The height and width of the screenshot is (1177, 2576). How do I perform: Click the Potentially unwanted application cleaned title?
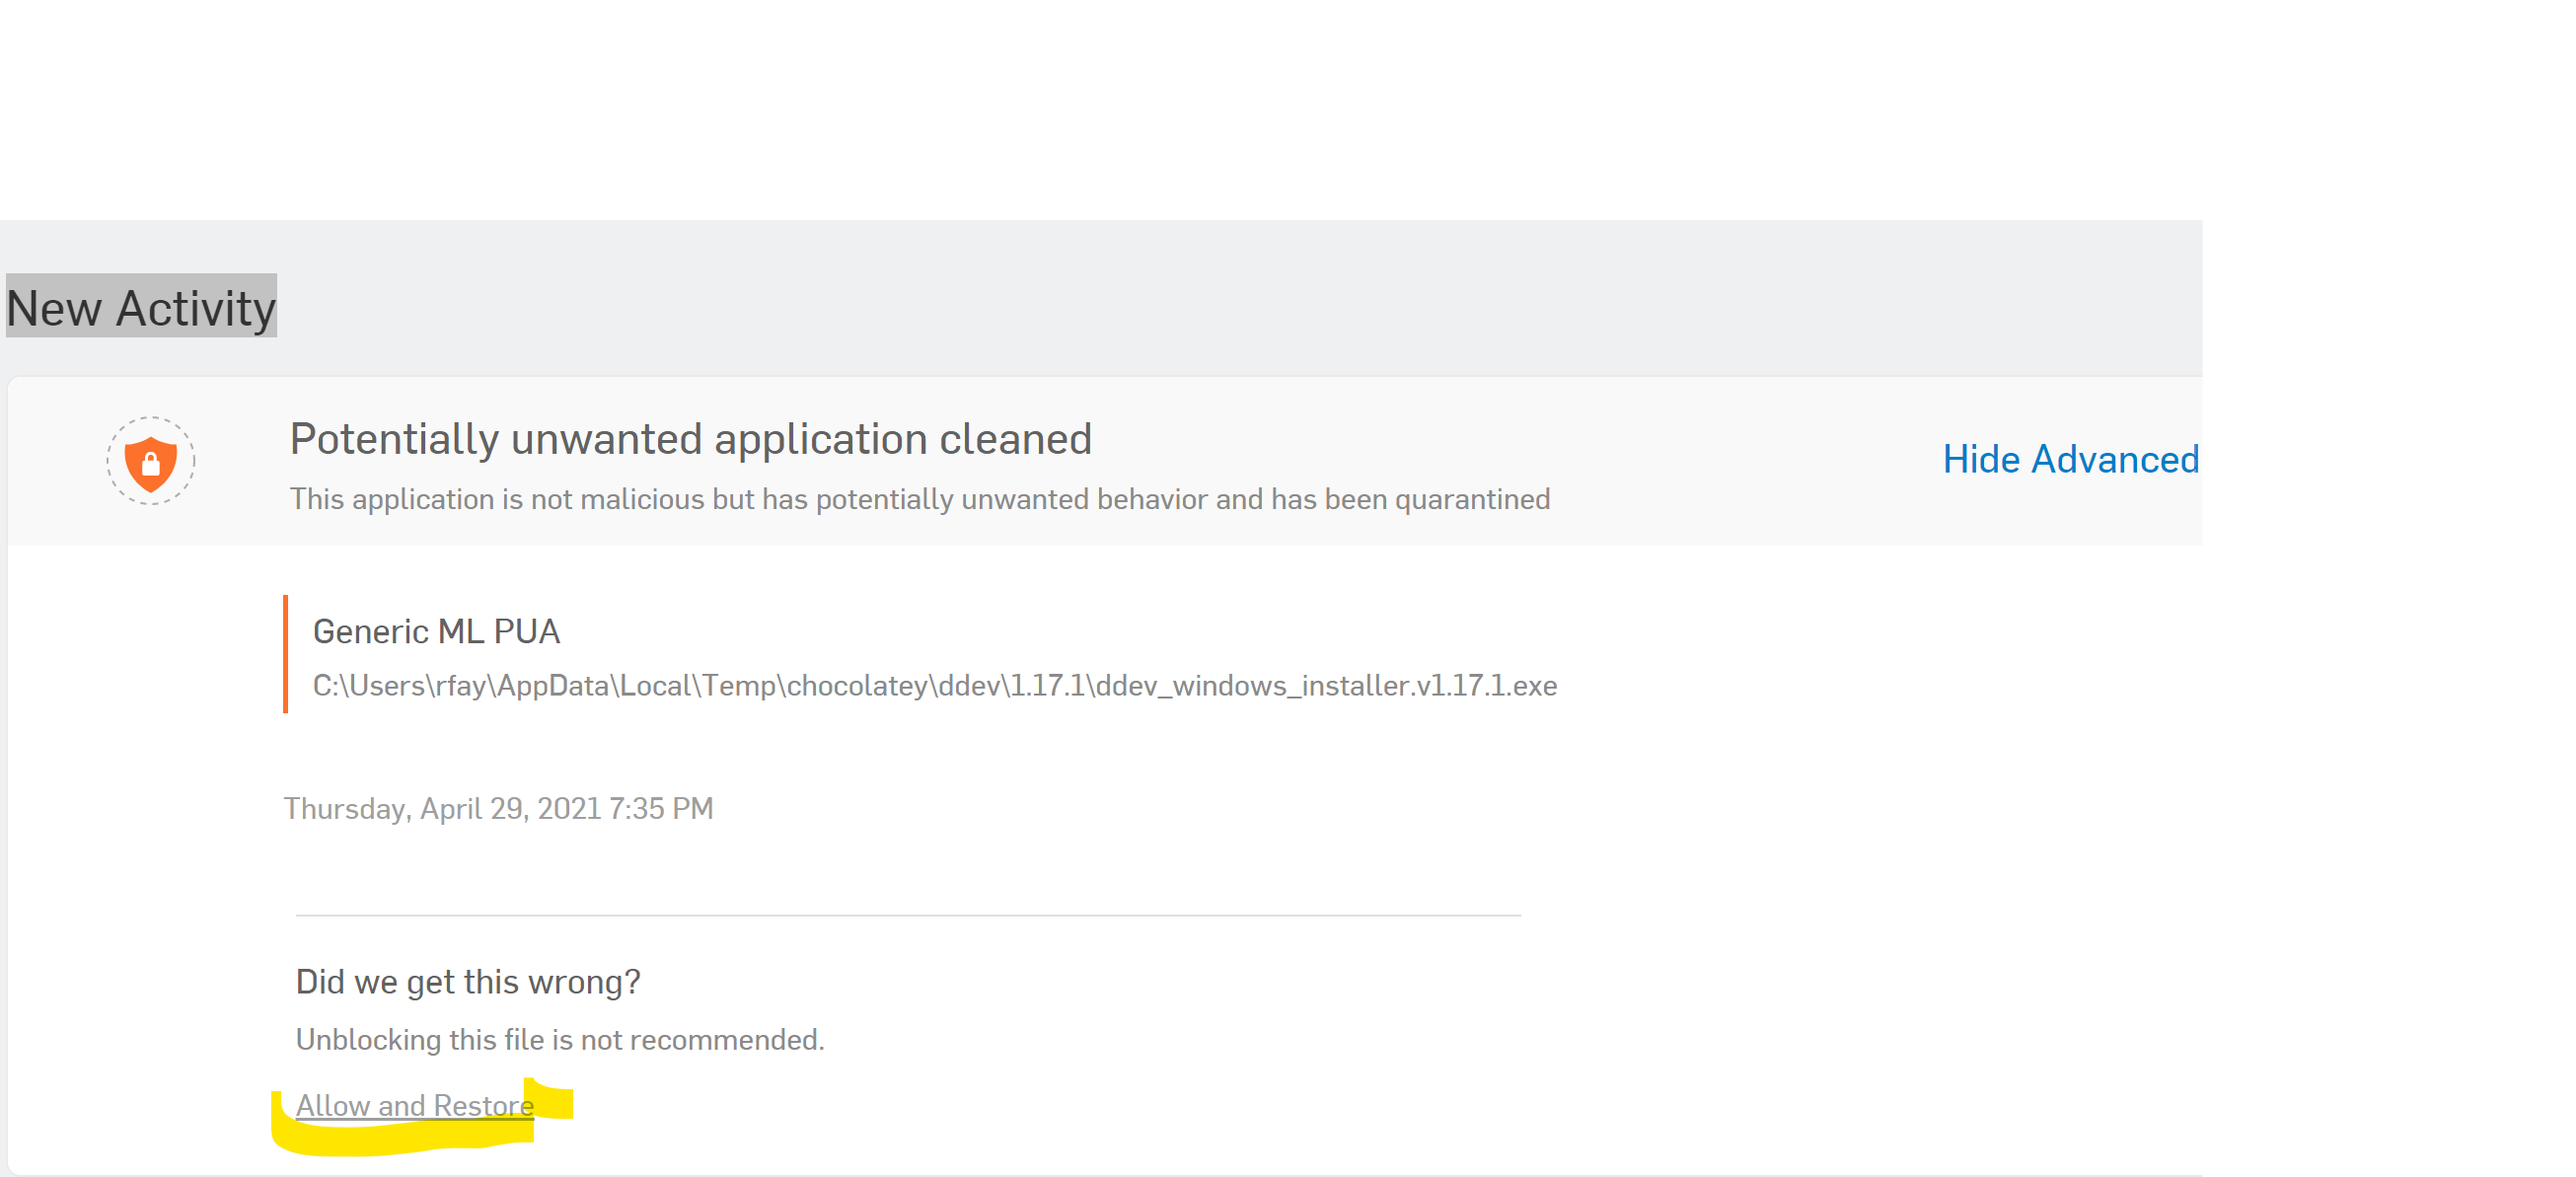(690, 438)
